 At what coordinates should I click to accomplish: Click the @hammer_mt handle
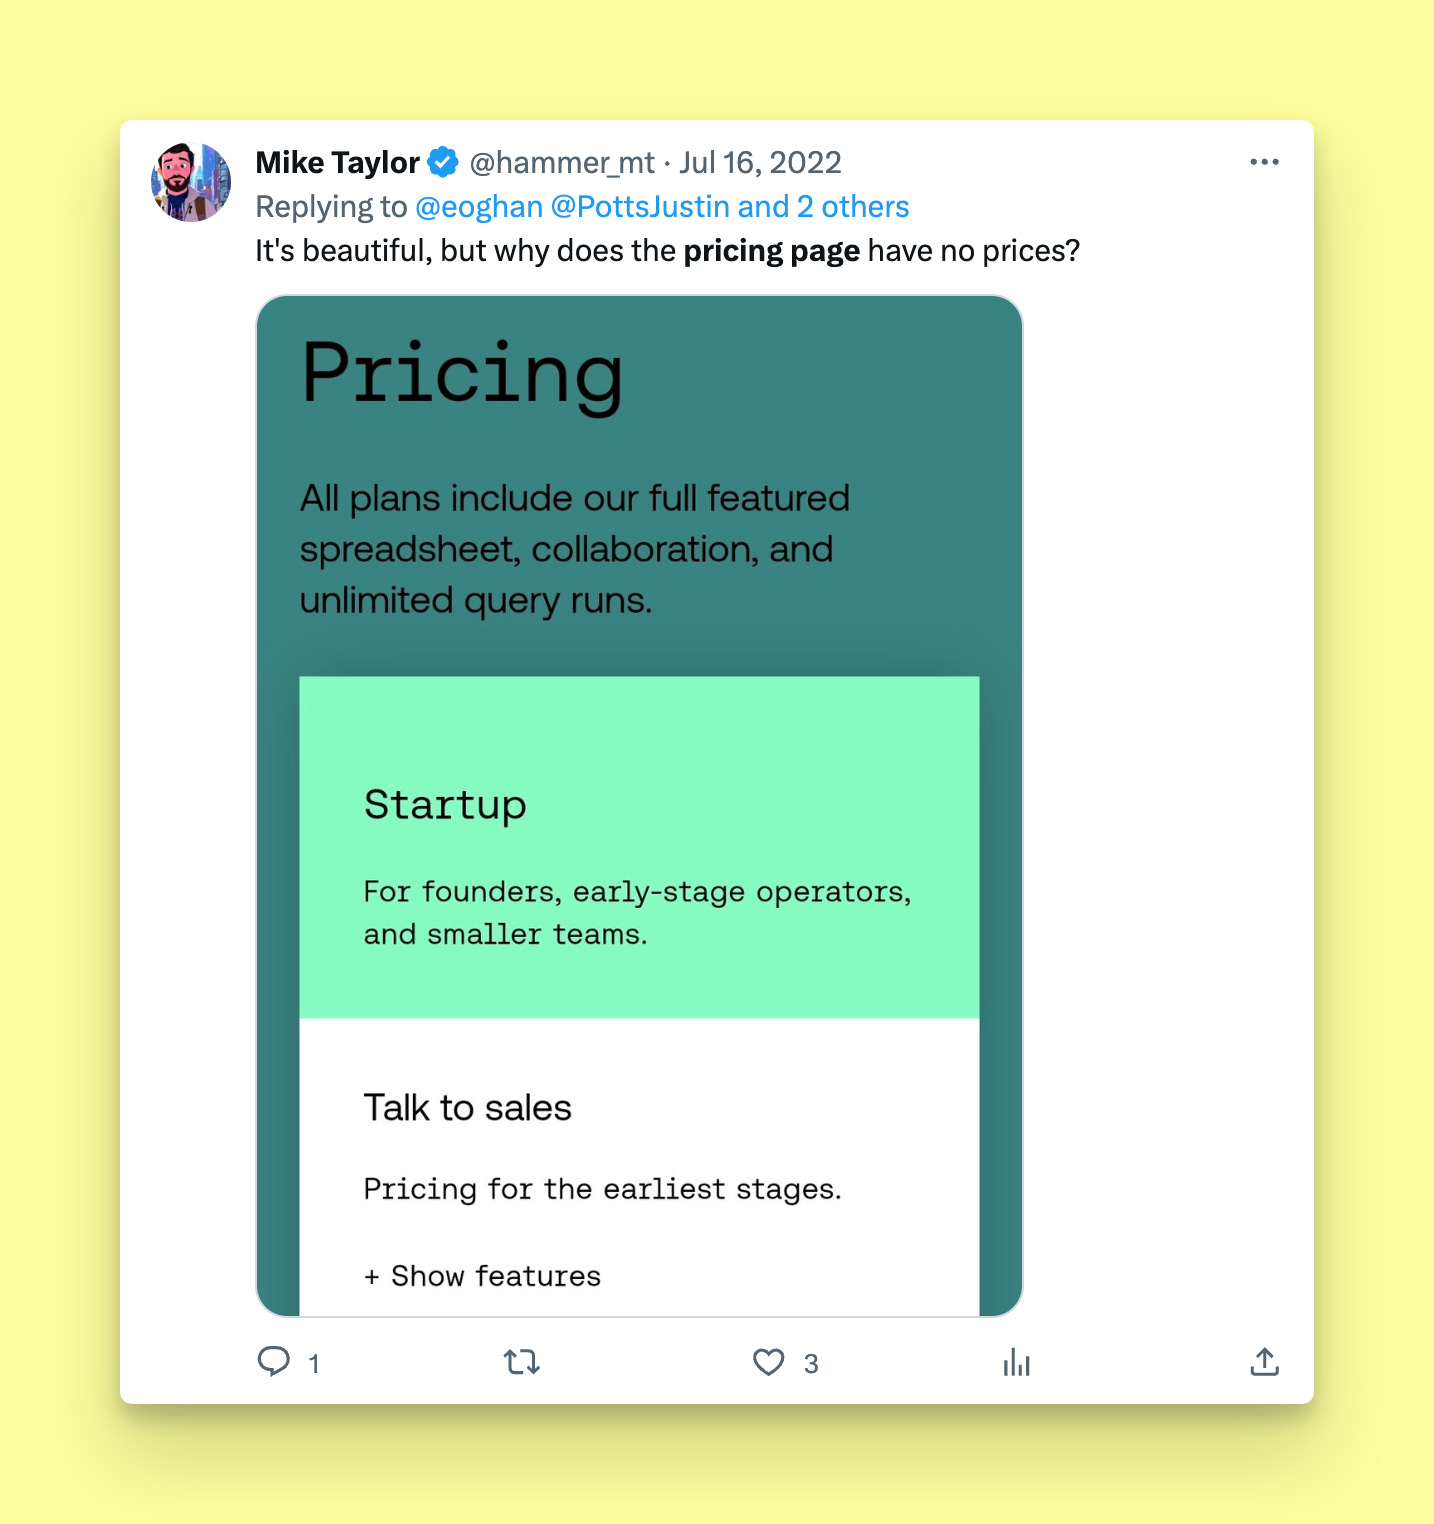[563, 161]
